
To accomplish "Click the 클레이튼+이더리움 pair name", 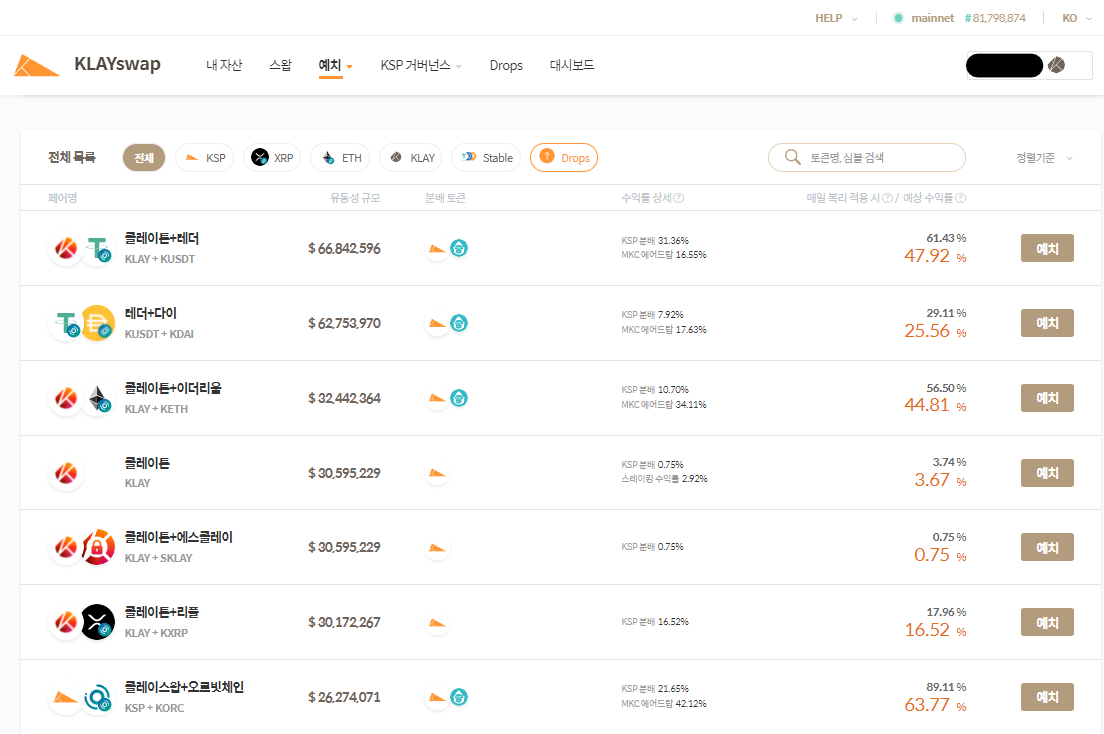I will tap(172, 388).
